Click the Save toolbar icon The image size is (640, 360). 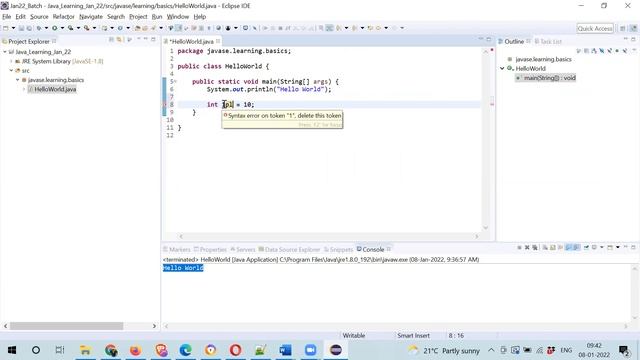pos(21,28)
